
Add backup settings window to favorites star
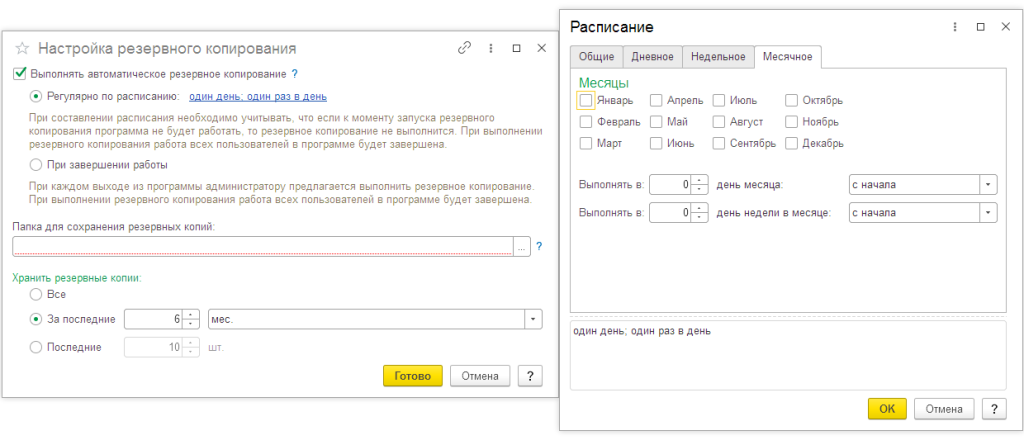(x=21, y=48)
